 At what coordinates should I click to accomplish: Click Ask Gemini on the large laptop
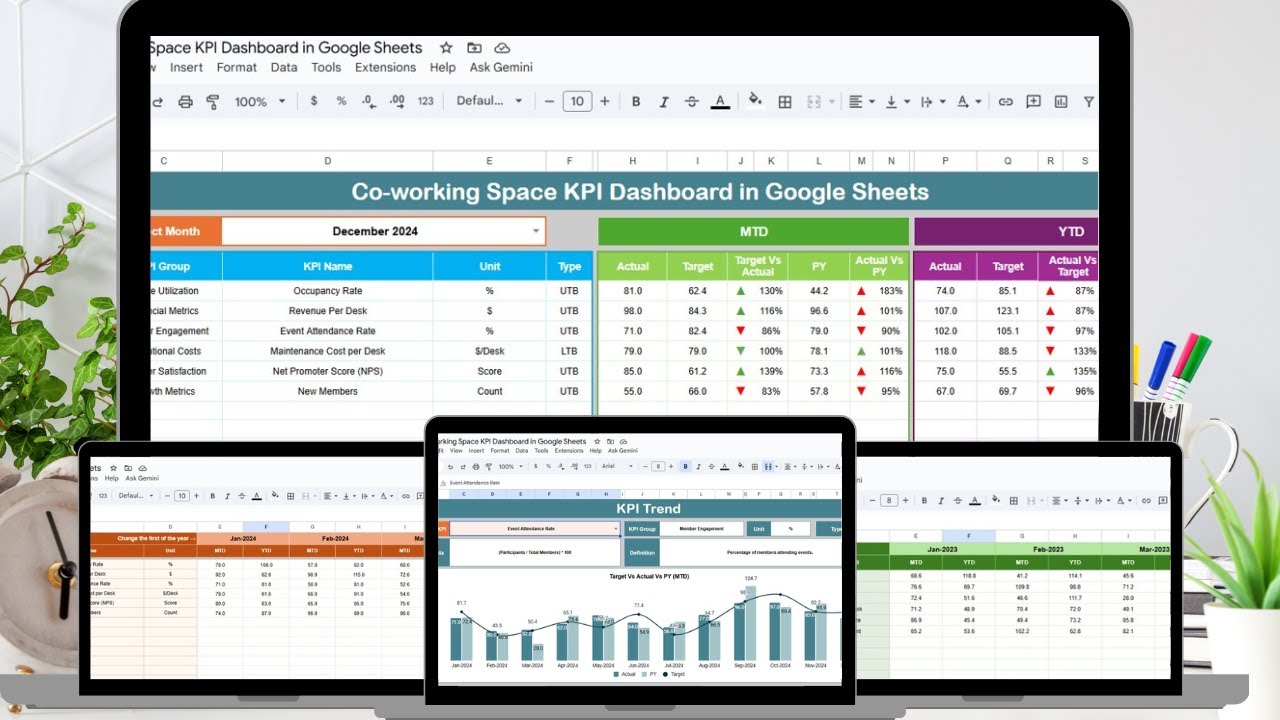[x=501, y=67]
